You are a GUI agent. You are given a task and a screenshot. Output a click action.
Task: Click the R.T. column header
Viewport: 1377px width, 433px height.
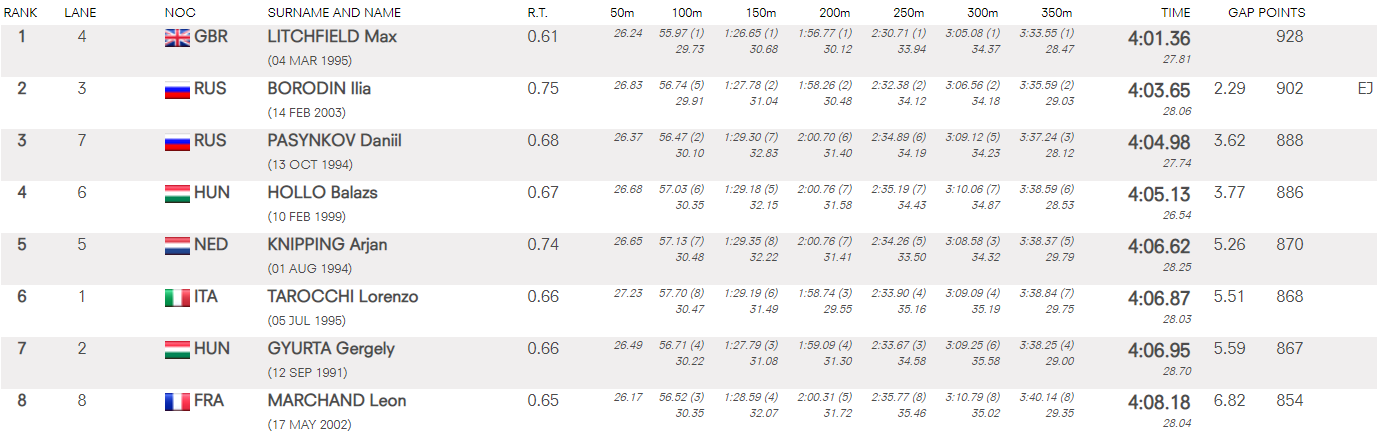tap(537, 13)
